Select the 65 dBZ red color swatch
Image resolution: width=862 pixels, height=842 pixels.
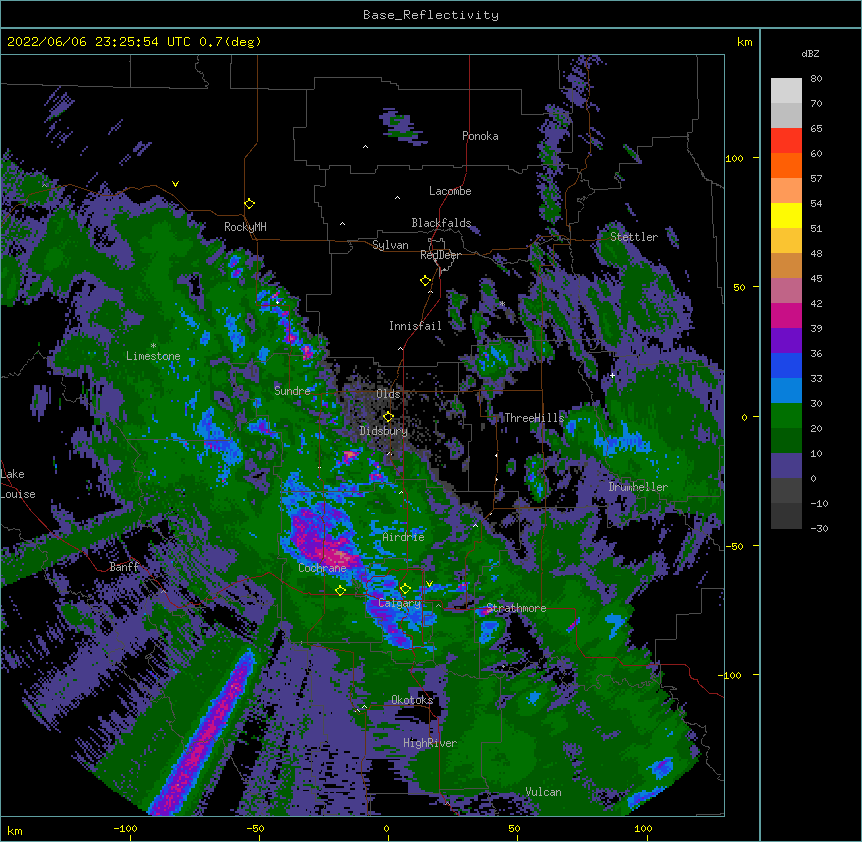tap(786, 140)
